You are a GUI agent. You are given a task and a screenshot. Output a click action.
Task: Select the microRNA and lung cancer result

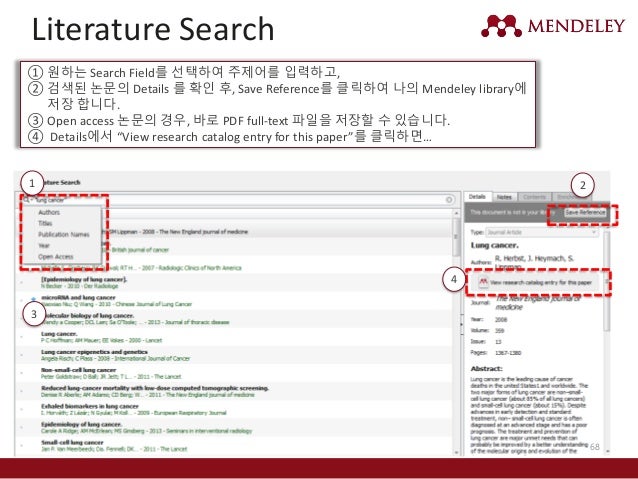click(236, 301)
